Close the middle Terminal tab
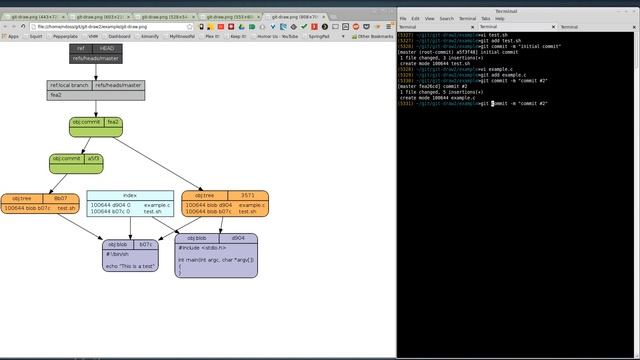The image size is (640, 360). [x=553, y=27]
